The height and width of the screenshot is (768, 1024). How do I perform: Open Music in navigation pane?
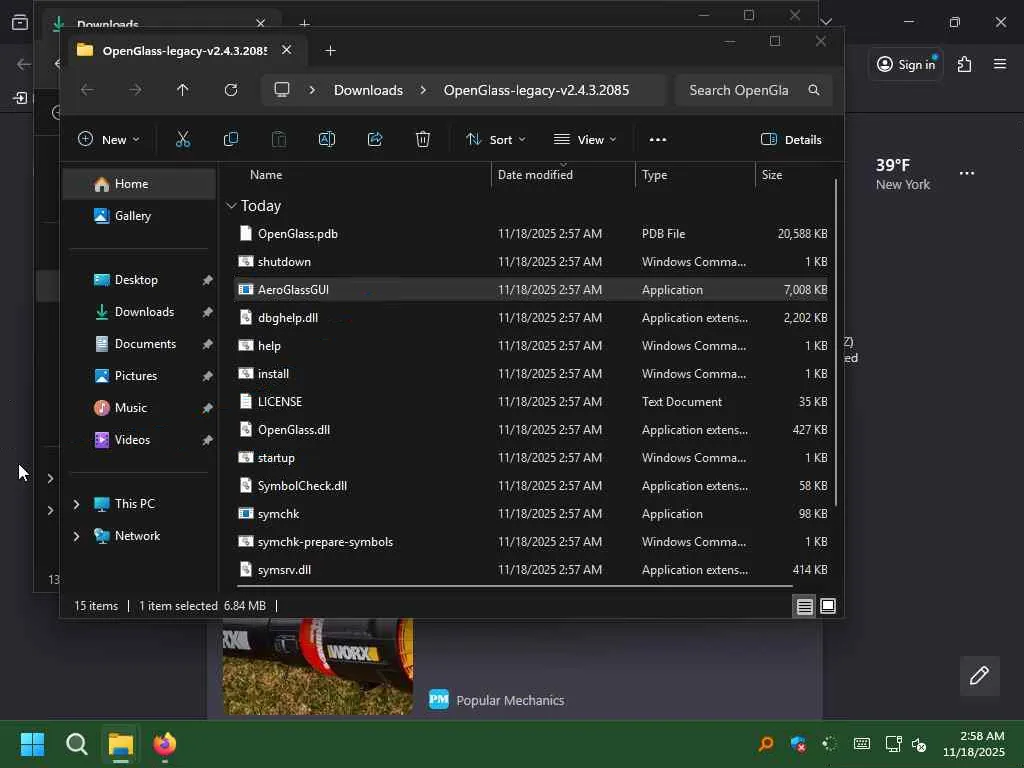tap(139, 408)
